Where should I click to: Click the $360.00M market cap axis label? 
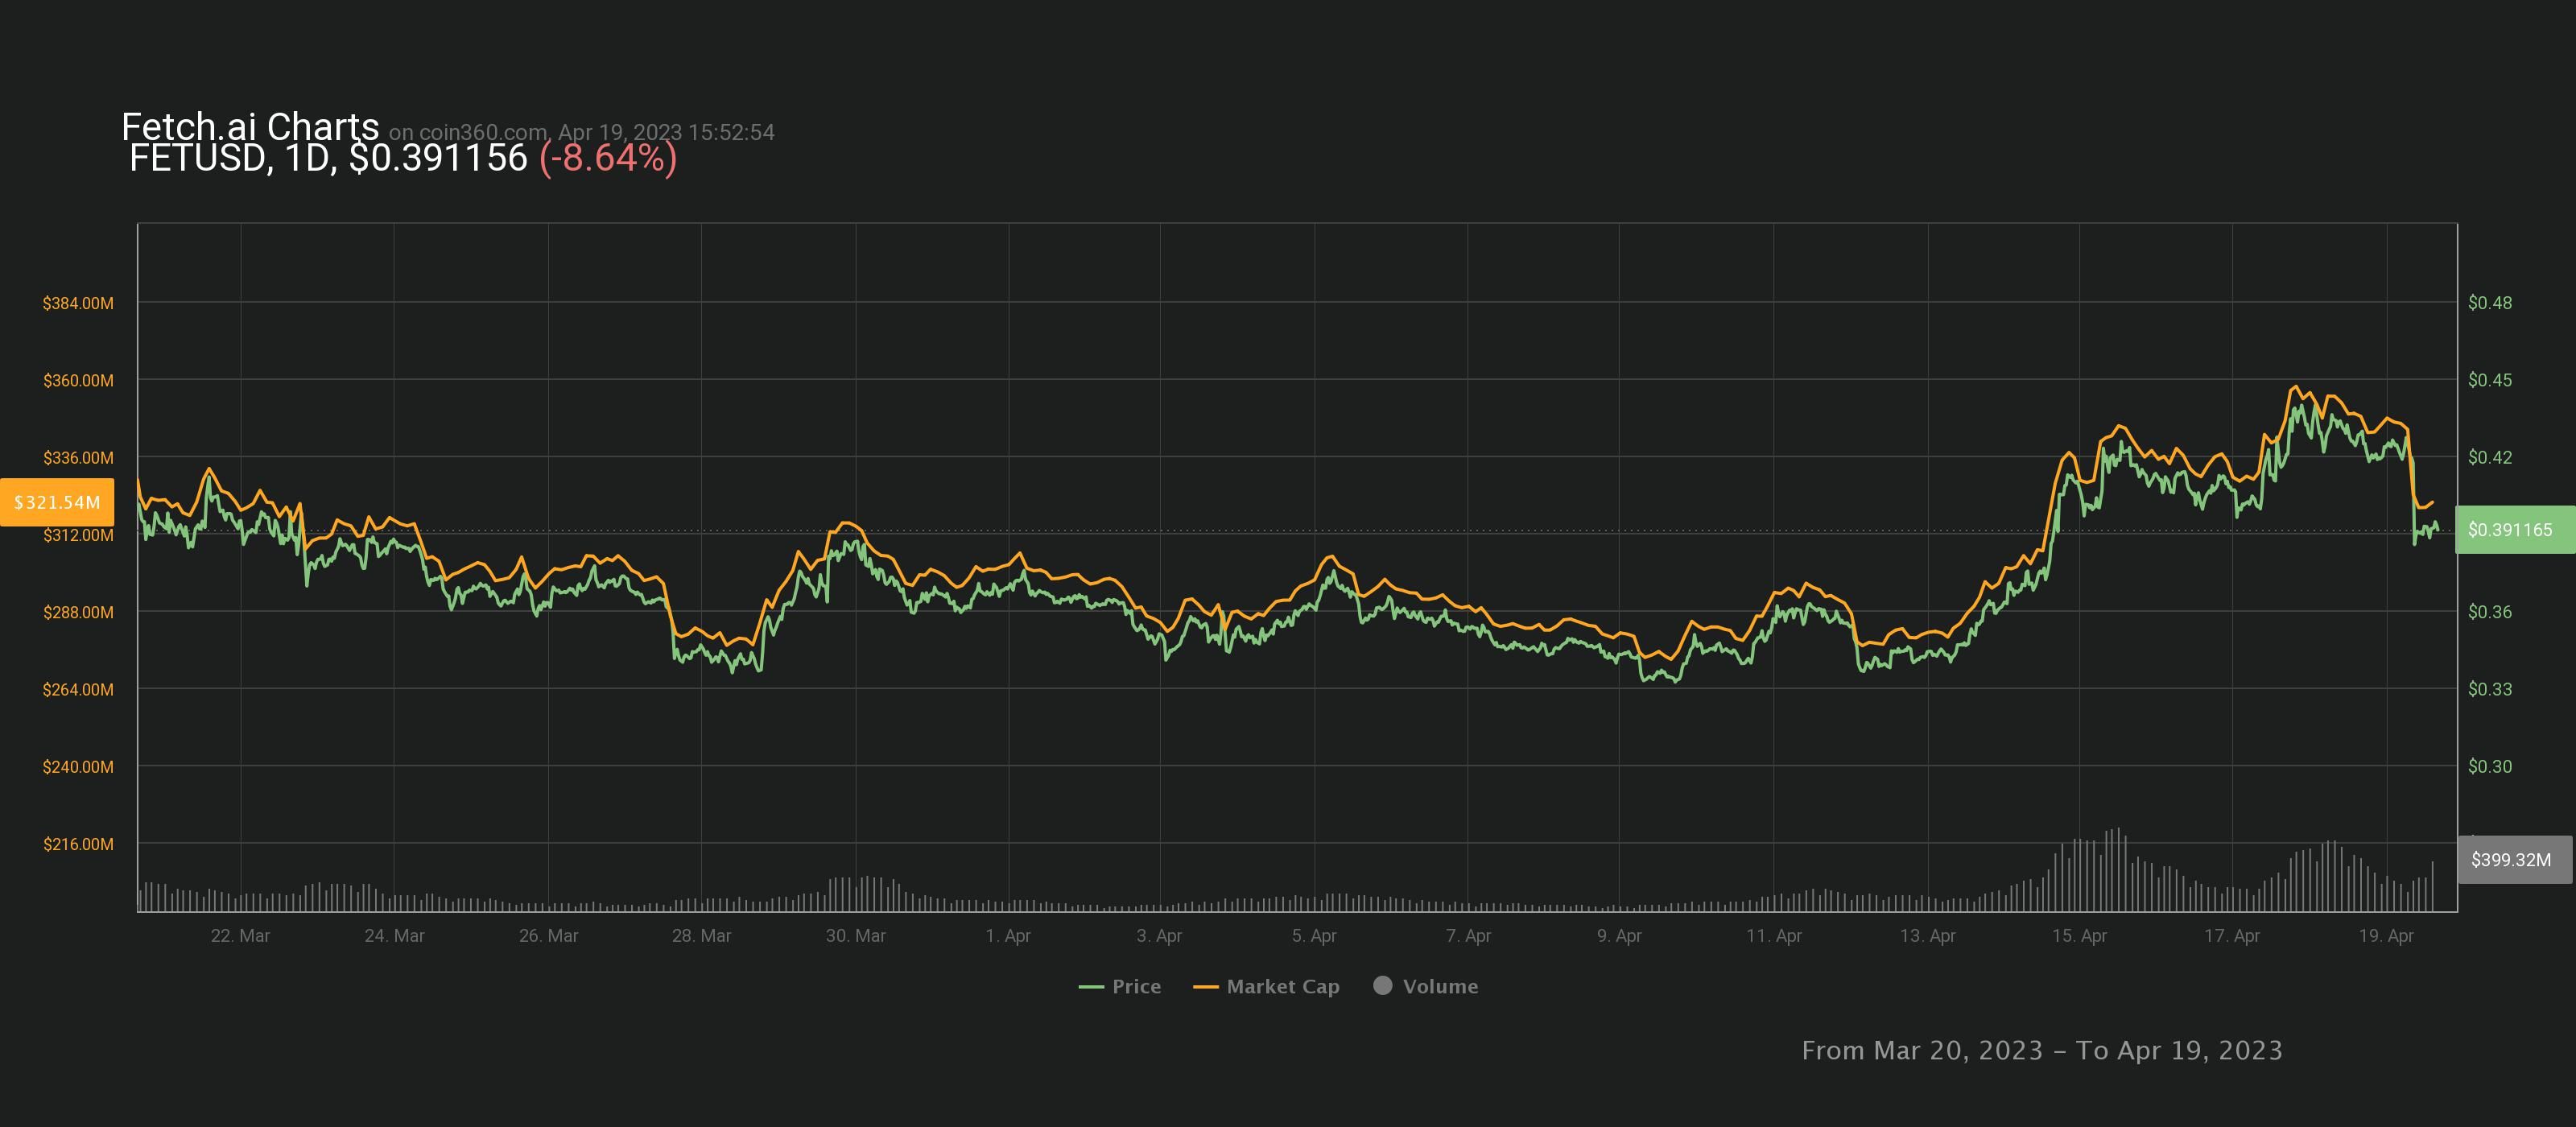78,380
